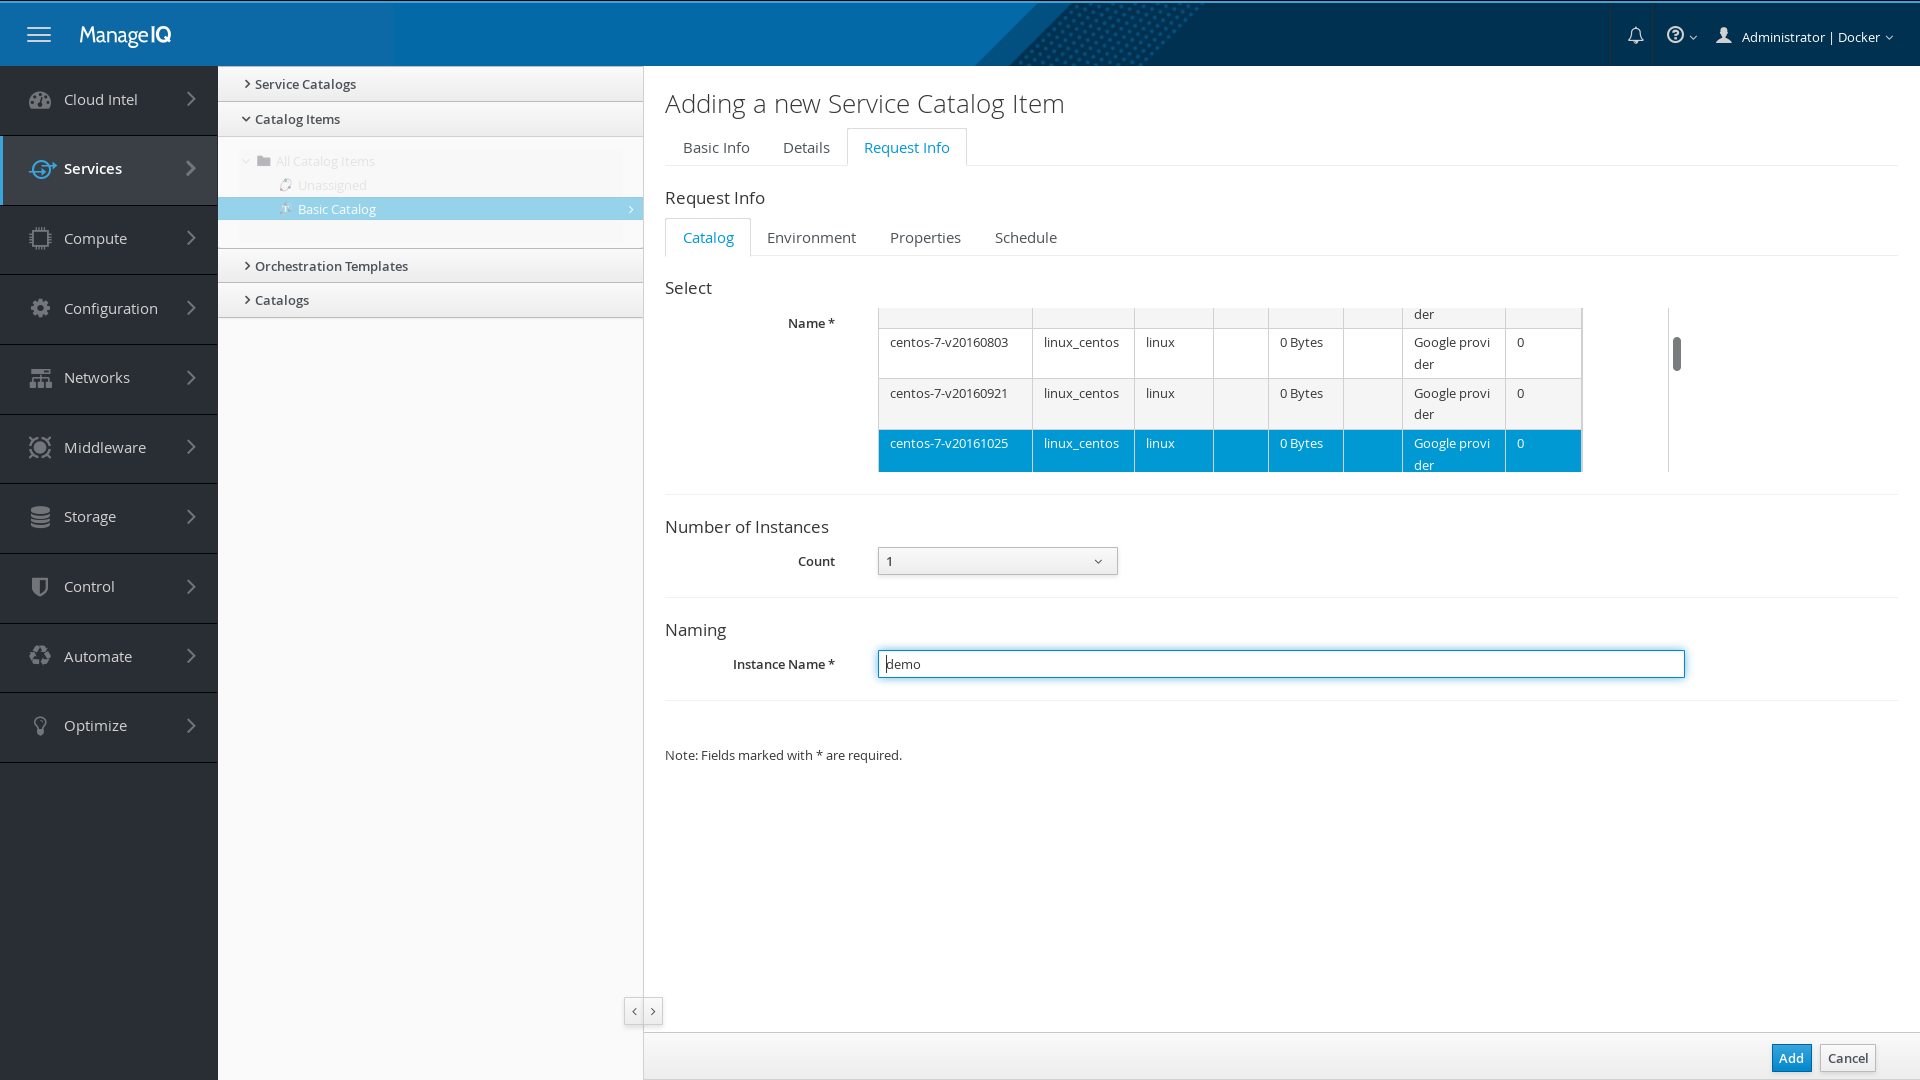Collapse panel with left arrow button
The image size is (1920, 1080).
click(634, 1011)
